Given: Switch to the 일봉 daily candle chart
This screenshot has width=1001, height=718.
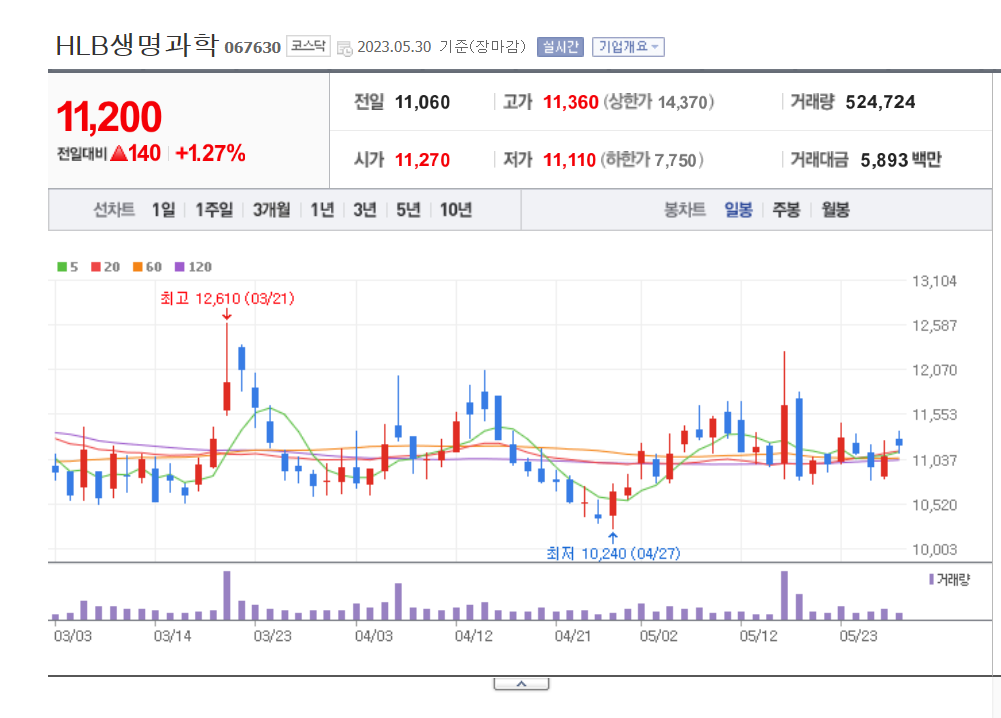Looking at the screenshot, I should tap(739, 209).
